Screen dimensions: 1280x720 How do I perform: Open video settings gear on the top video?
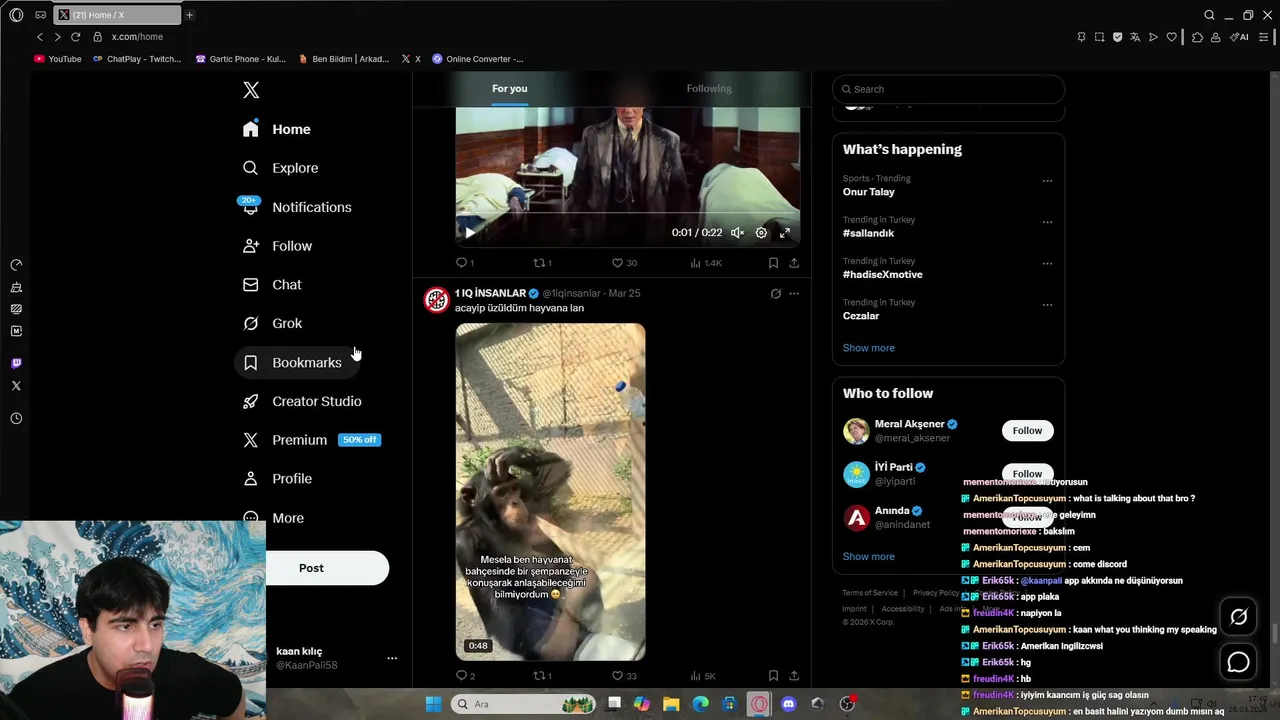click(761, 232)
